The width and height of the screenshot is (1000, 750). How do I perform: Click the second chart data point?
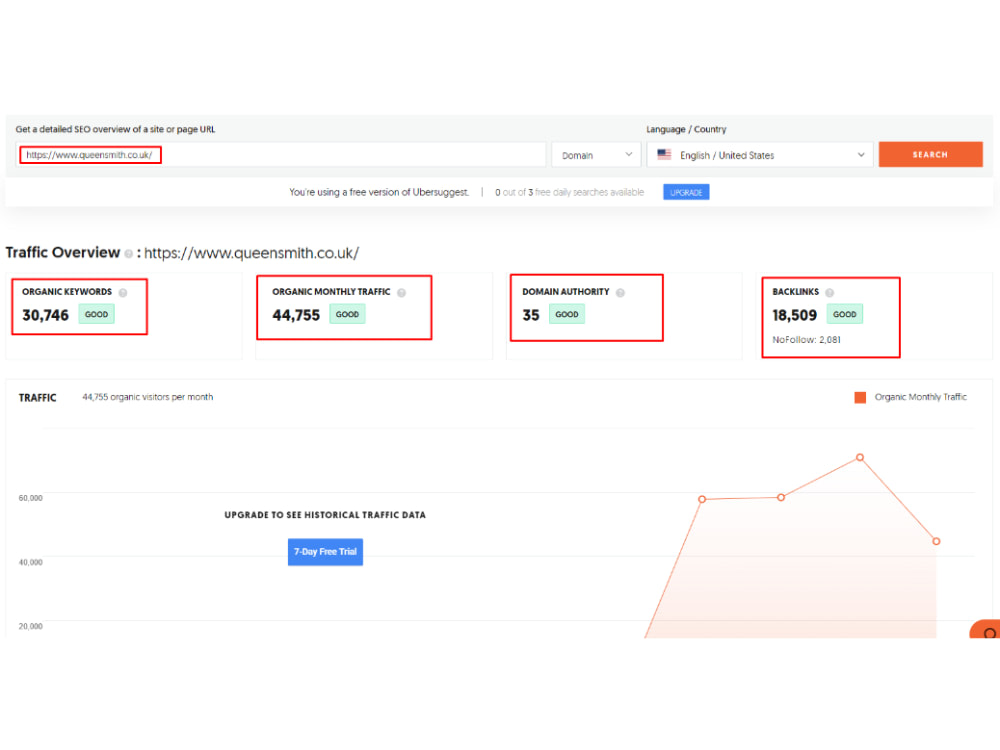pos(781,497)
